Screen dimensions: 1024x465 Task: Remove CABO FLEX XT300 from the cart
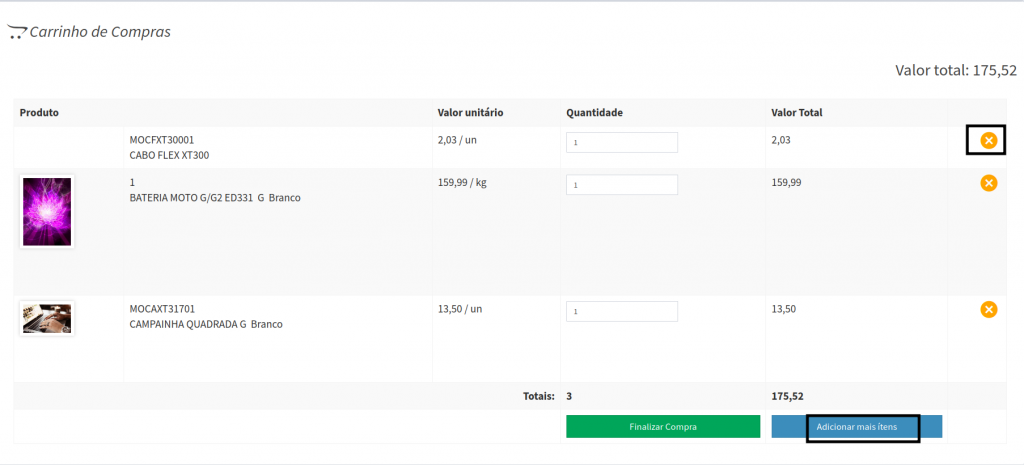pos(988,141)
